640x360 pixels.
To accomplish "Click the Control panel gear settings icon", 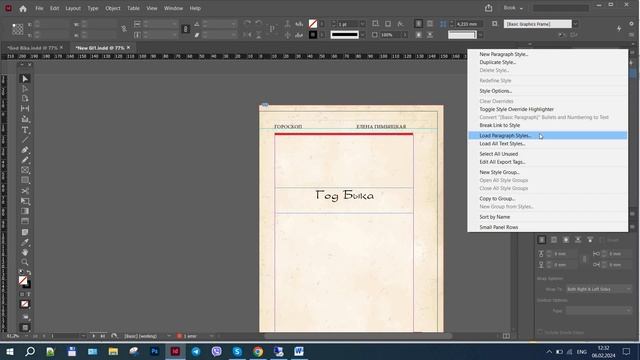I will [632, 24].
